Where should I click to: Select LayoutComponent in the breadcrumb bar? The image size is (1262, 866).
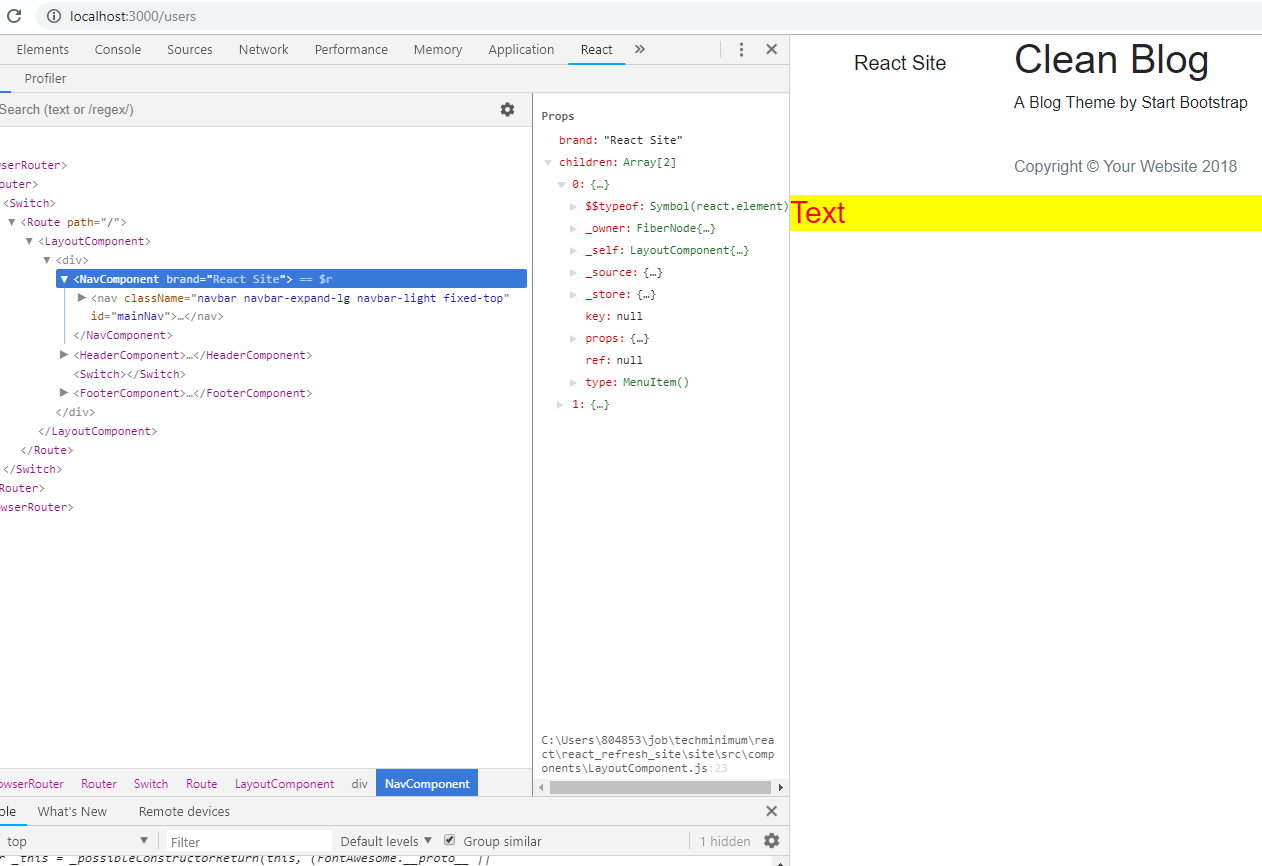coord(284,784)
